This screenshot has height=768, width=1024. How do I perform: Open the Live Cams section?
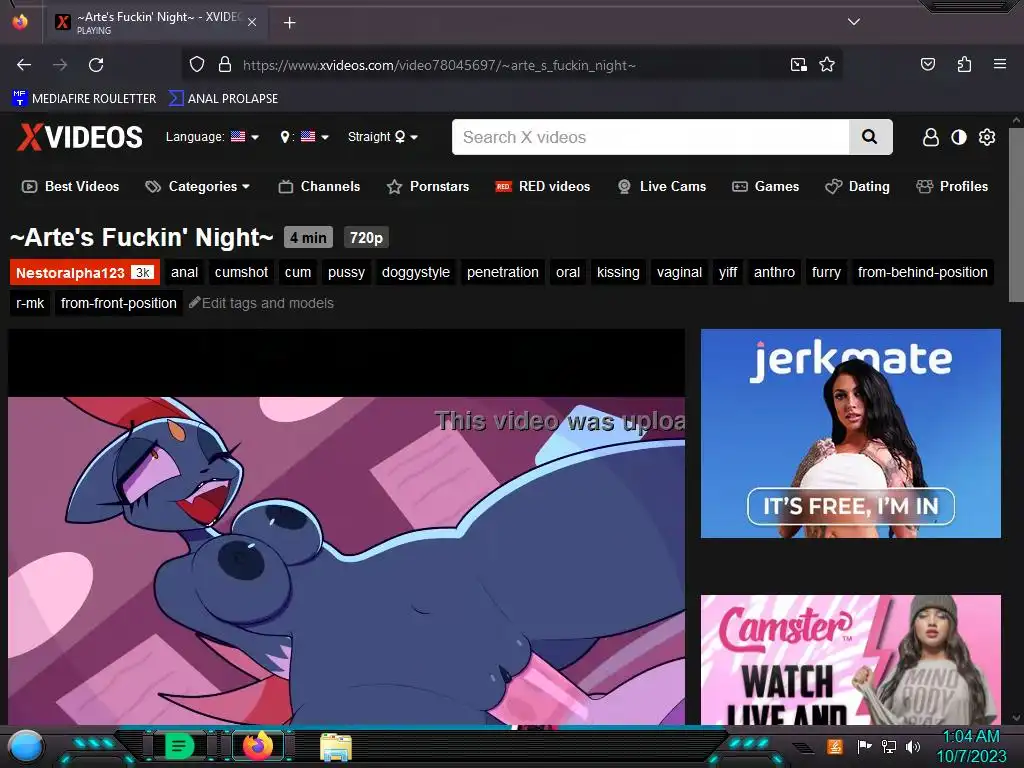(662, 187)
